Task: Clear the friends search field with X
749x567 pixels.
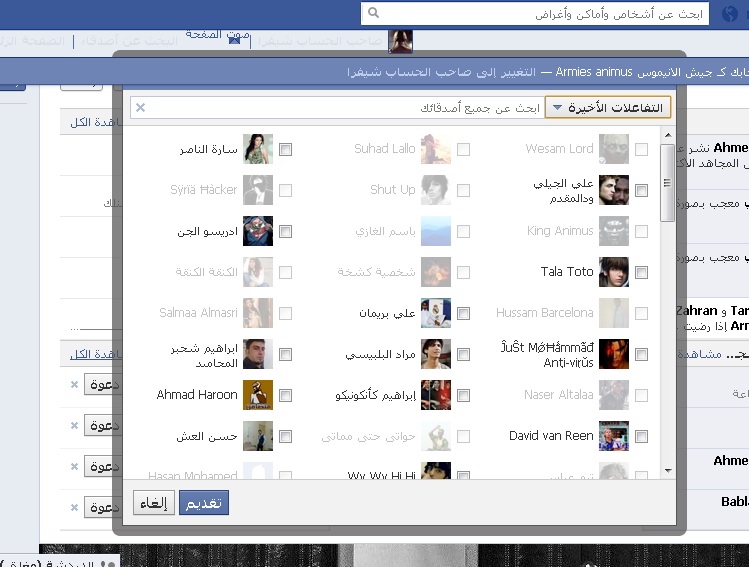Action: click(140, 107)
